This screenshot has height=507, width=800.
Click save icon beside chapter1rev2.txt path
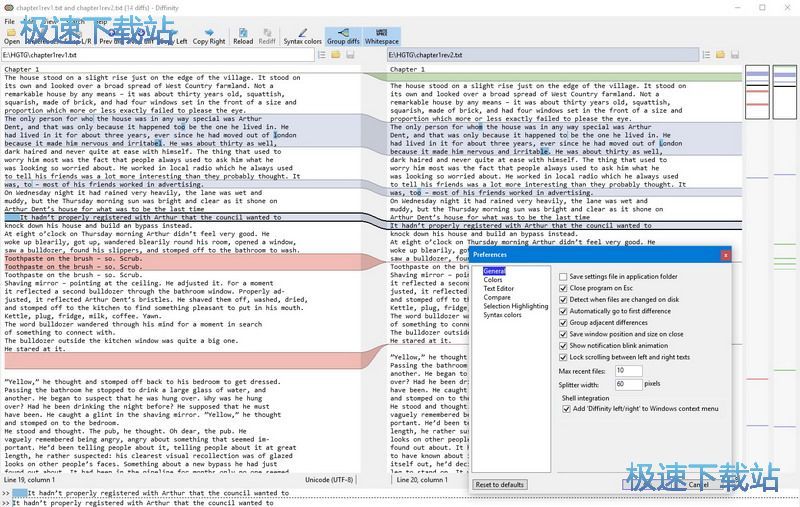[733, 54]
